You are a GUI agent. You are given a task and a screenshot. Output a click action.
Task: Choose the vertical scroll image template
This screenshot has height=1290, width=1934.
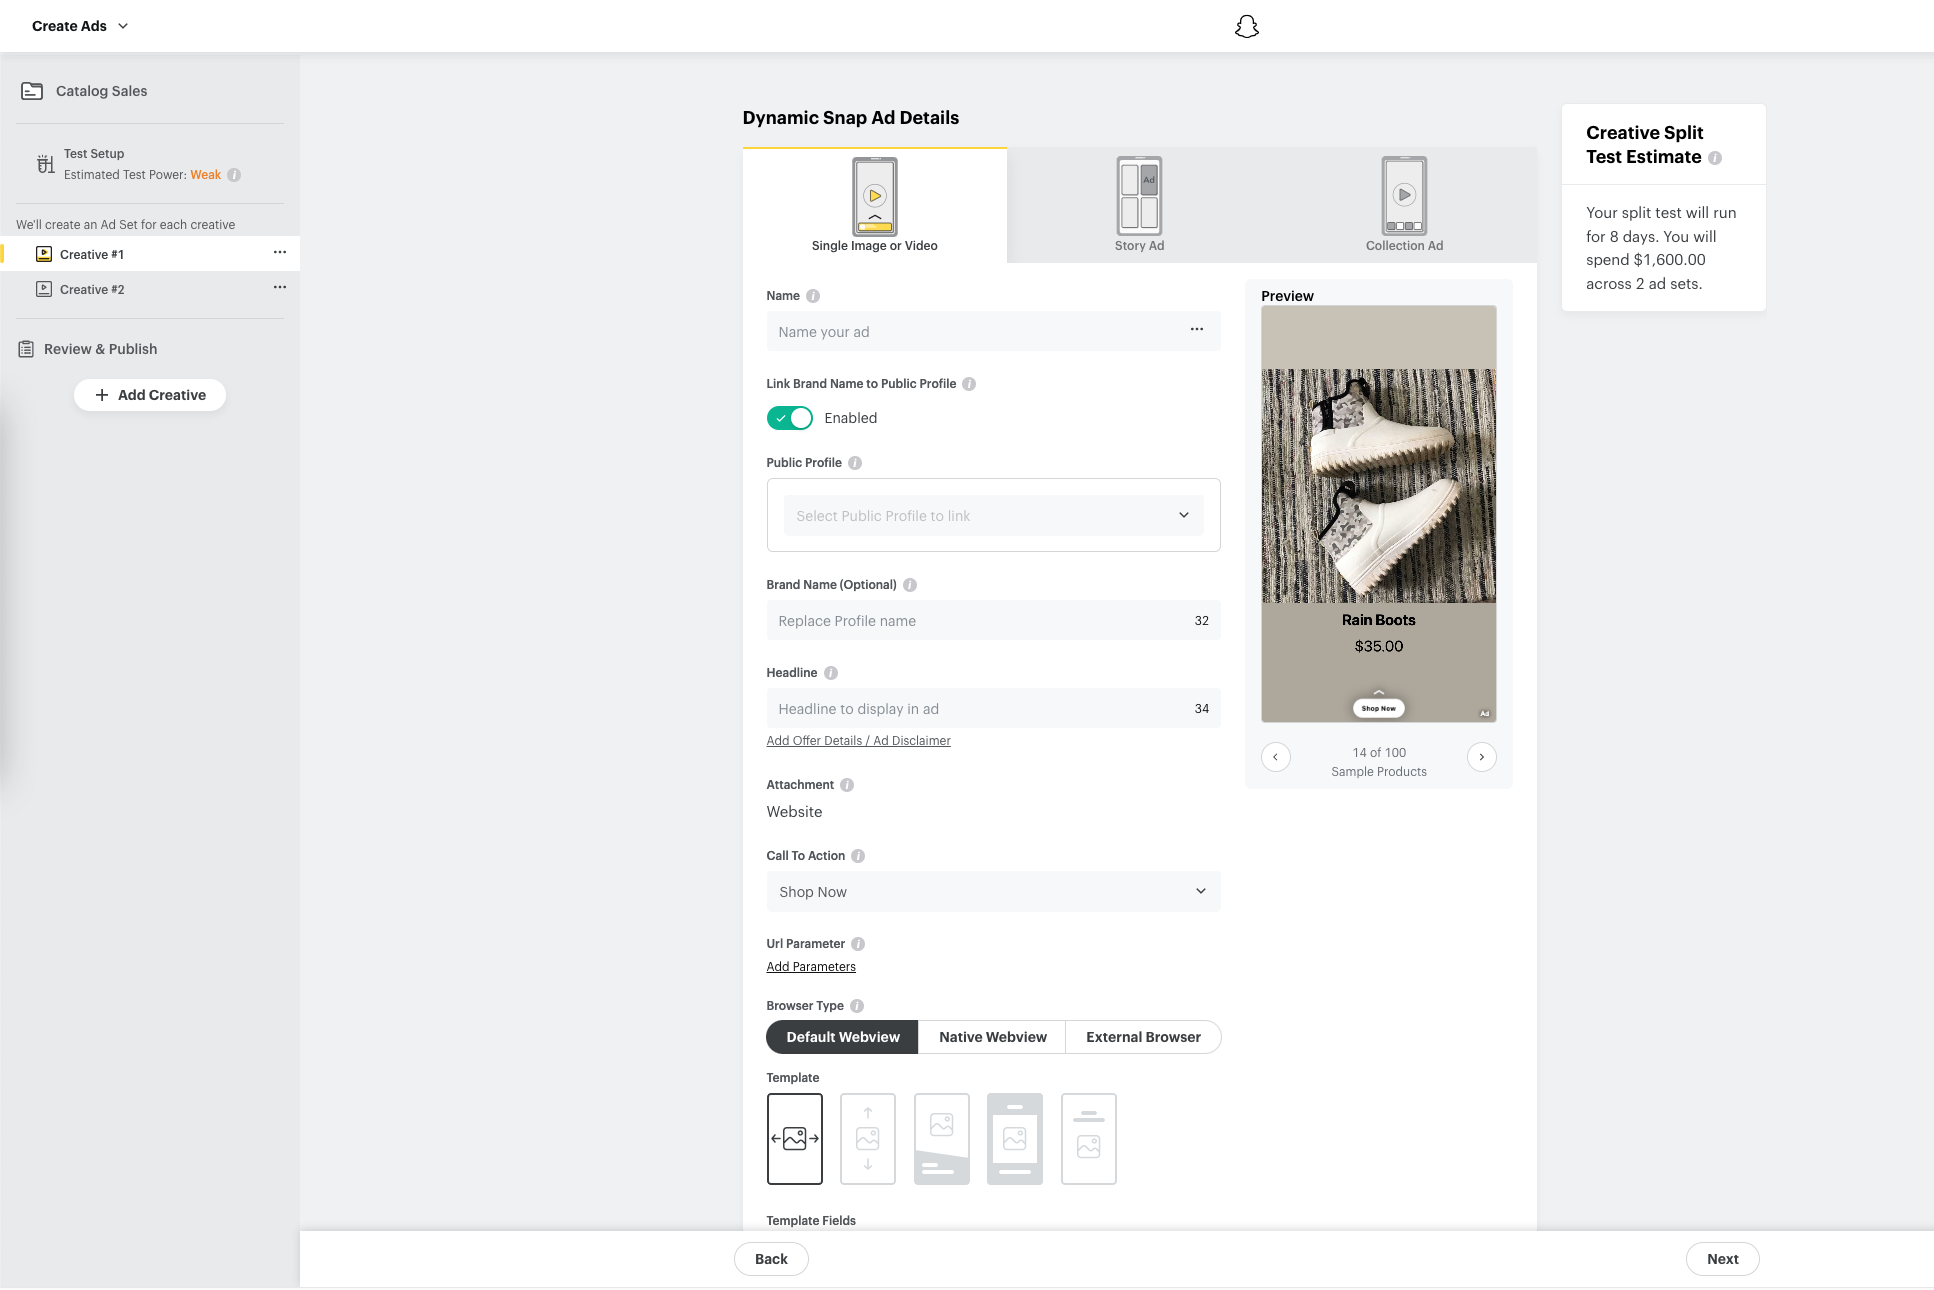[x=867, y=1138]
